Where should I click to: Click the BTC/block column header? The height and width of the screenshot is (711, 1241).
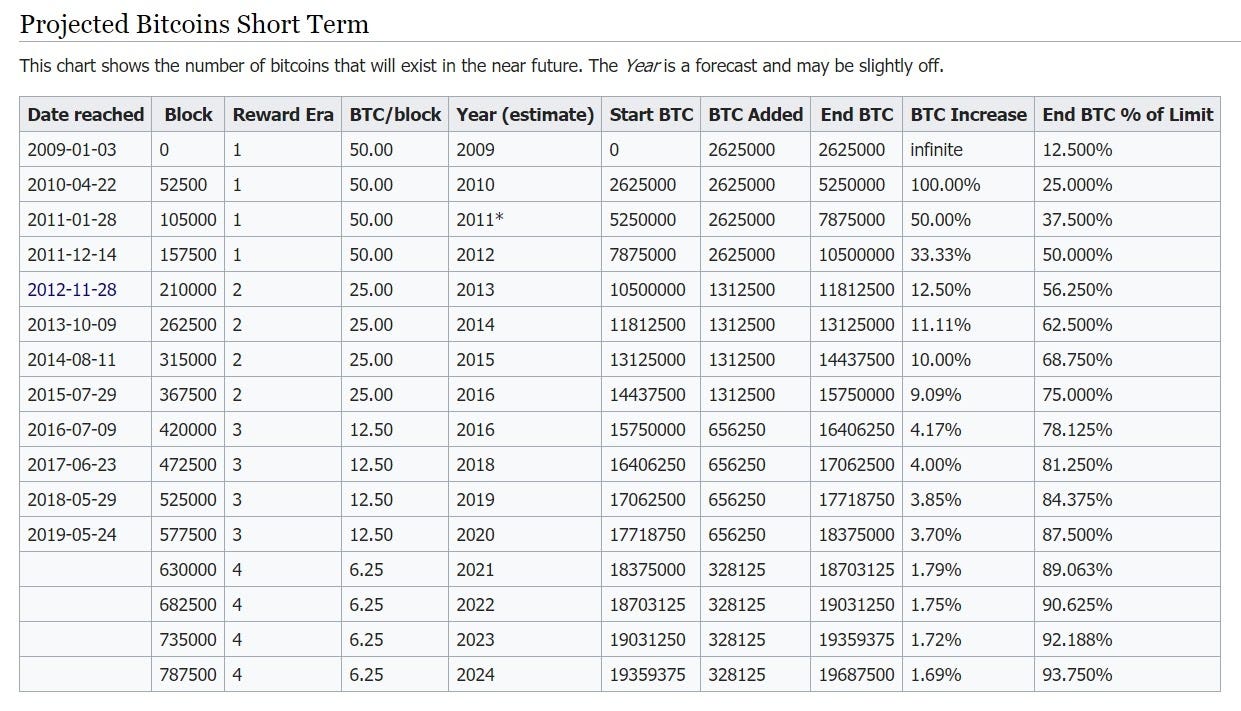tap(395, 115)
